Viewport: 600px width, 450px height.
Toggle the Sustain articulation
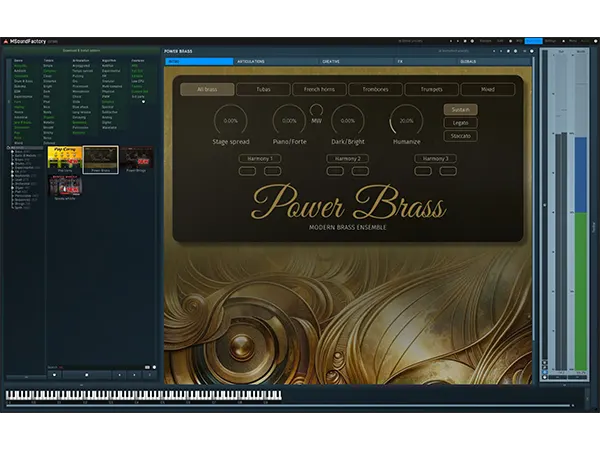click(x=460, y=109)
